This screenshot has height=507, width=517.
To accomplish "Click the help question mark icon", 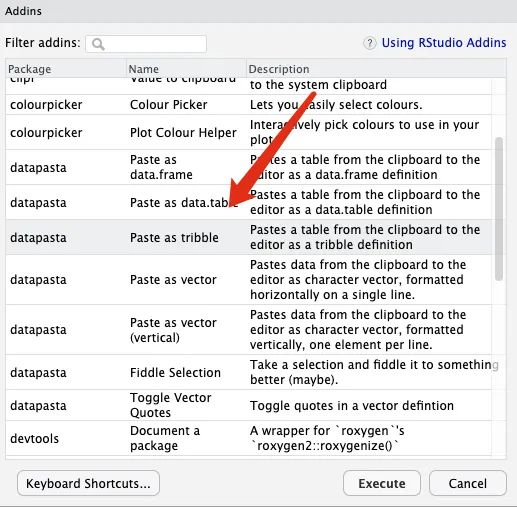I will point(369,43).
